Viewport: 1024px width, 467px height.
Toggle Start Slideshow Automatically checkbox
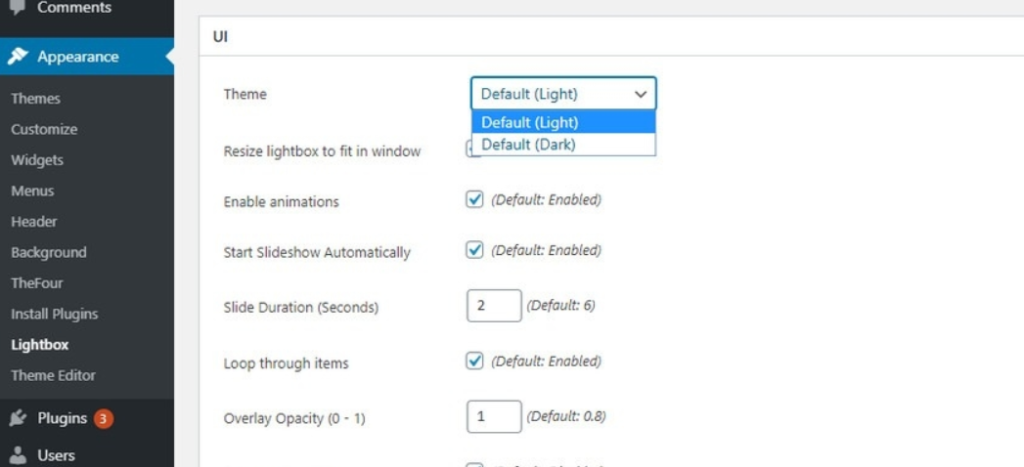474,250
